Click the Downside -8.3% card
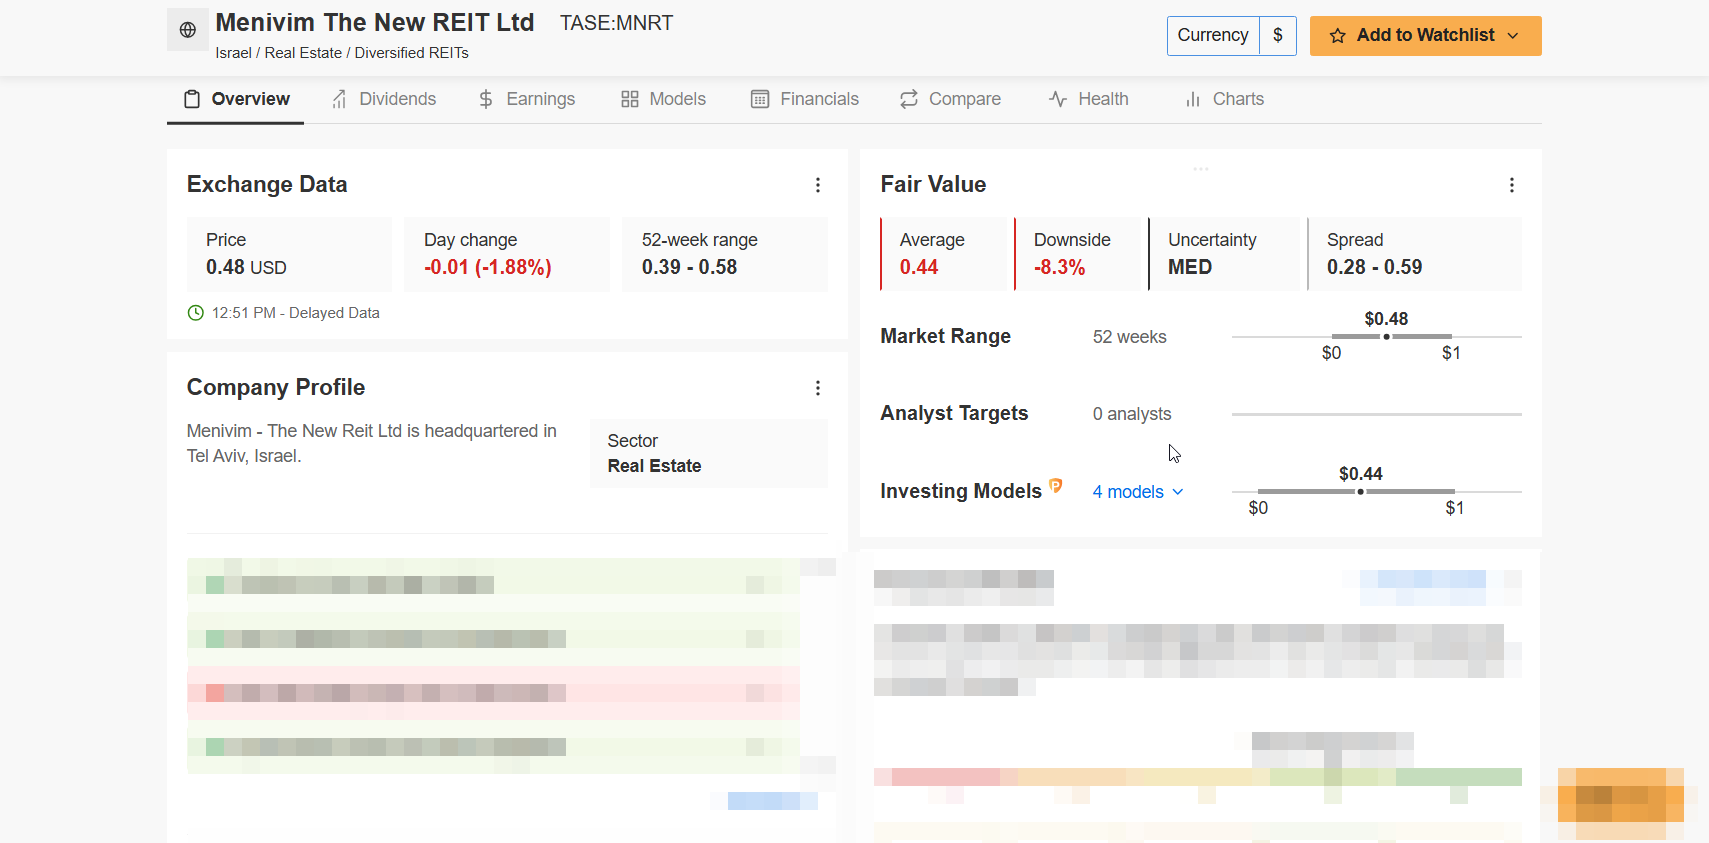The width and height of the screenshot is (1709, 843). [x=1077, y=254]
